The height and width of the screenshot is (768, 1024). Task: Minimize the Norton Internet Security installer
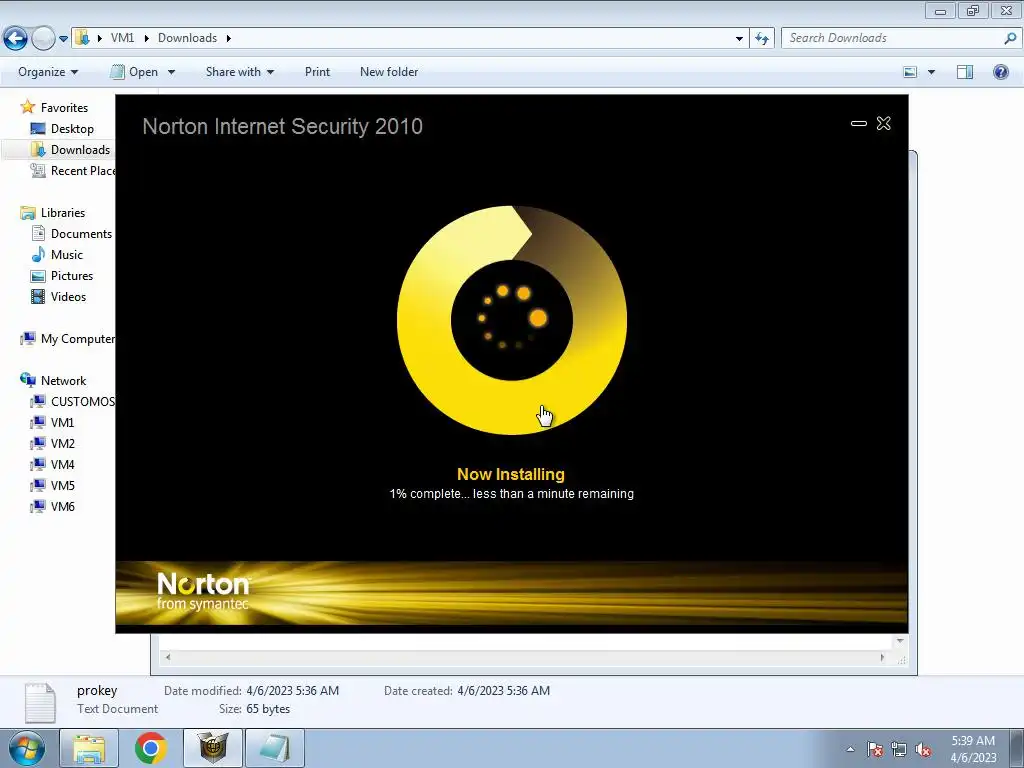point(859,123)
